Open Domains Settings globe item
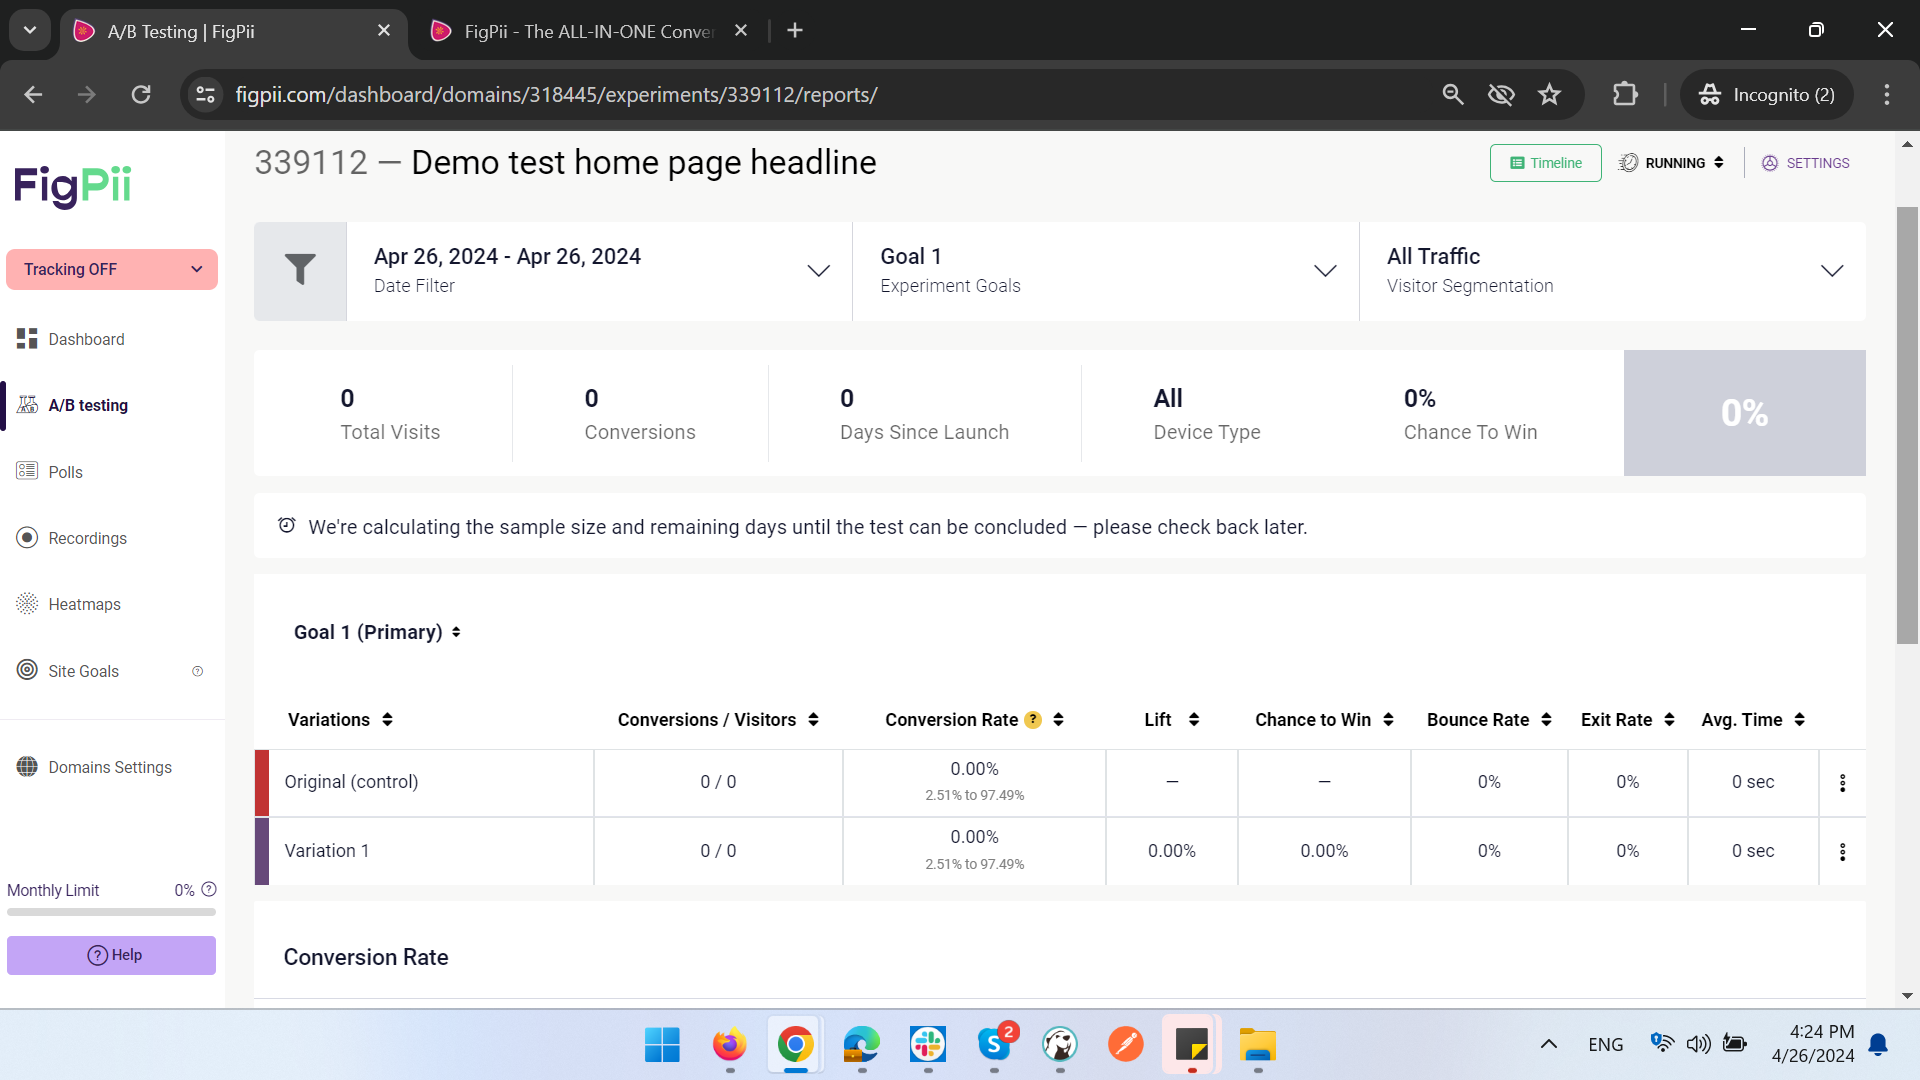 click(109, 767)
